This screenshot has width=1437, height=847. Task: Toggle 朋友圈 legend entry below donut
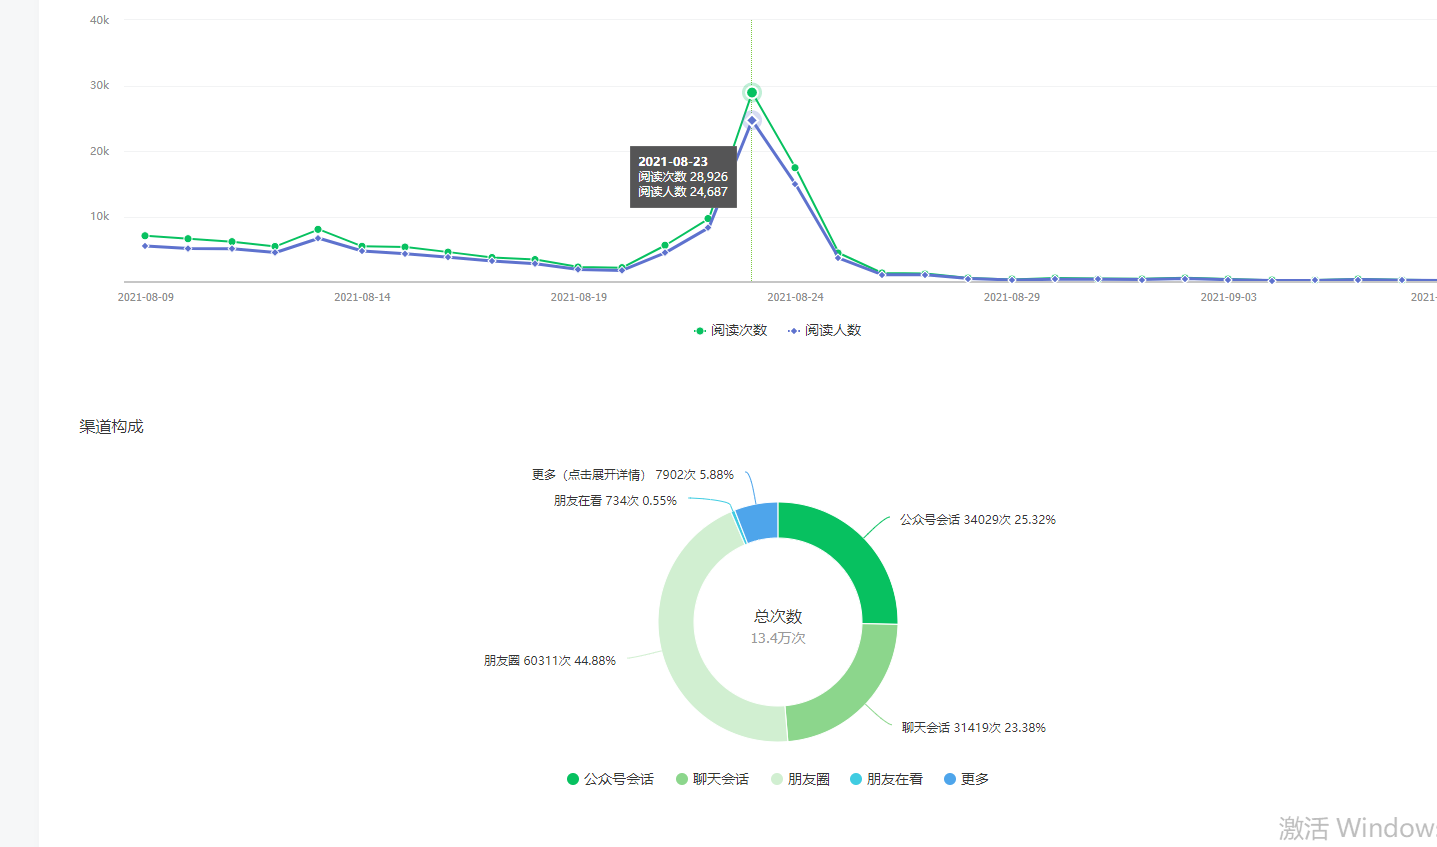pyautogui.click(x=800, y=779)
